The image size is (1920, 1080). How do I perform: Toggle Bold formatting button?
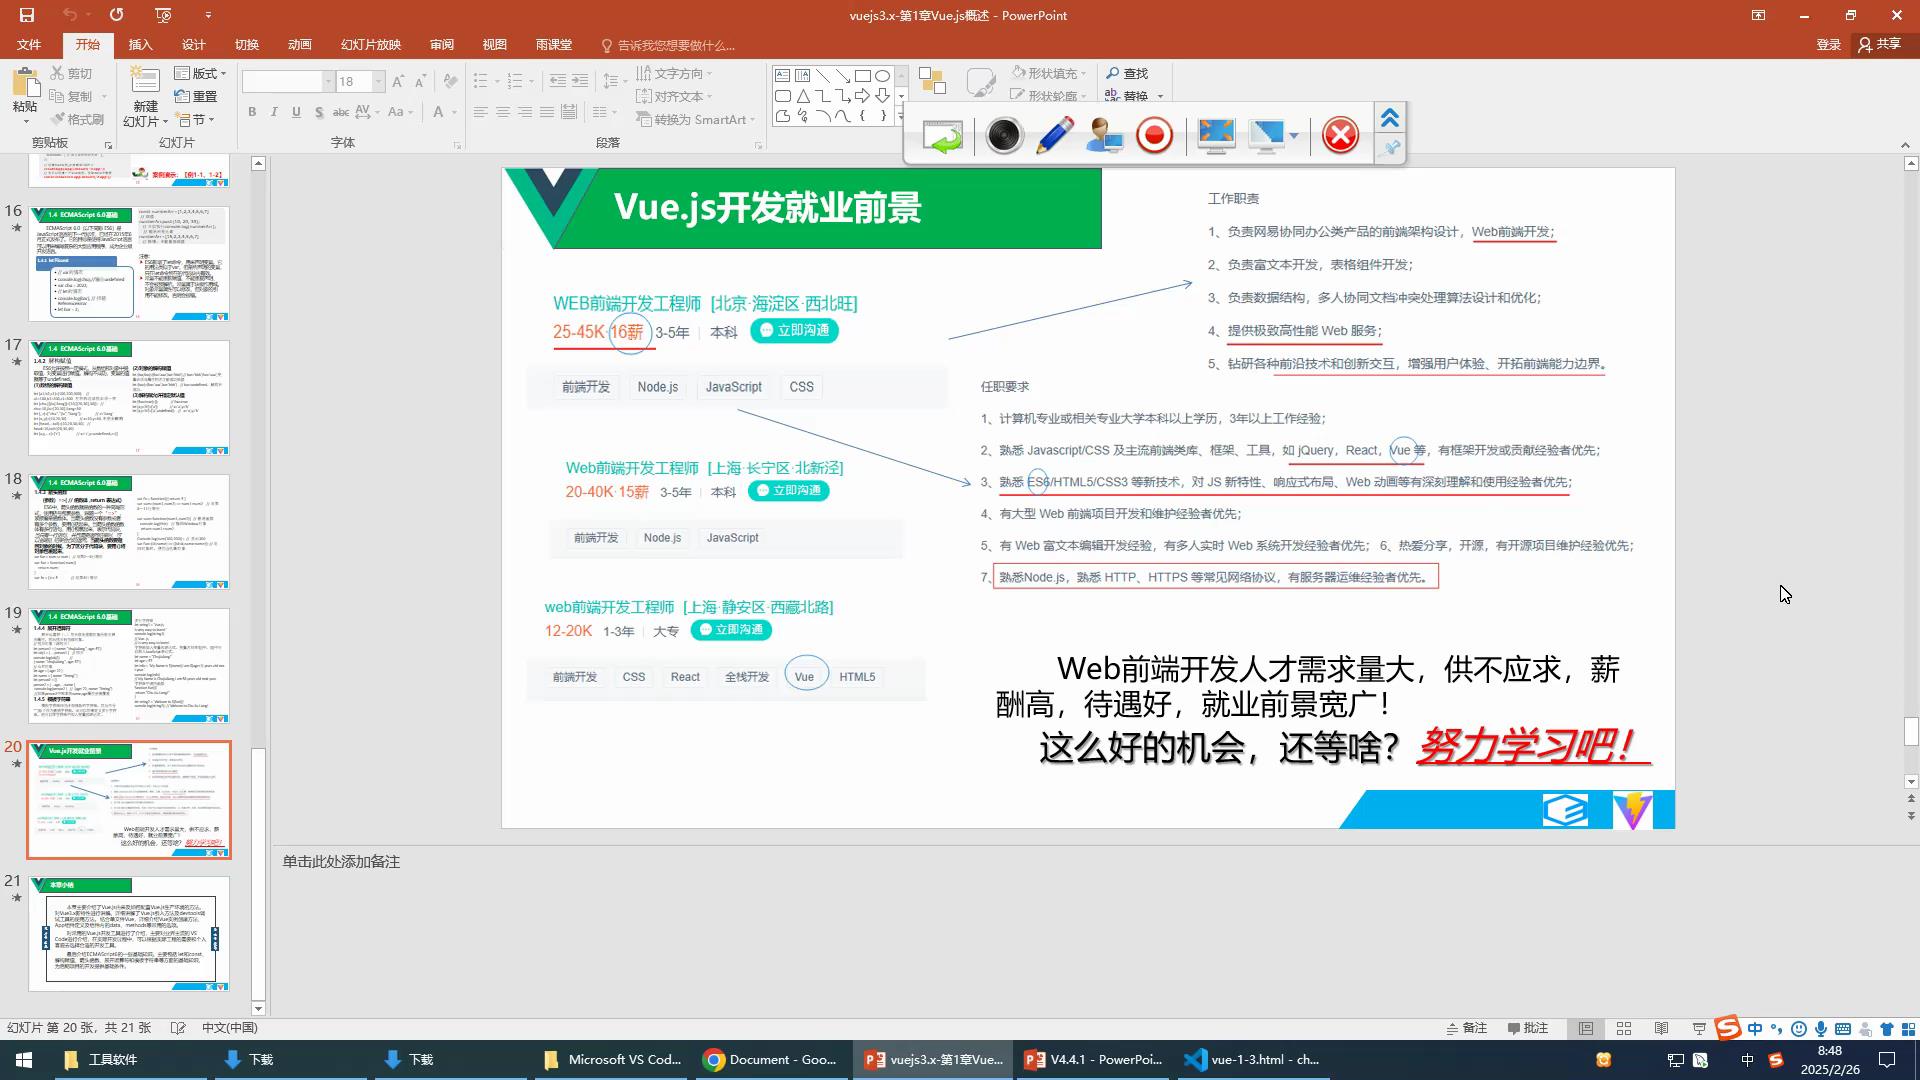coord(252,112)
